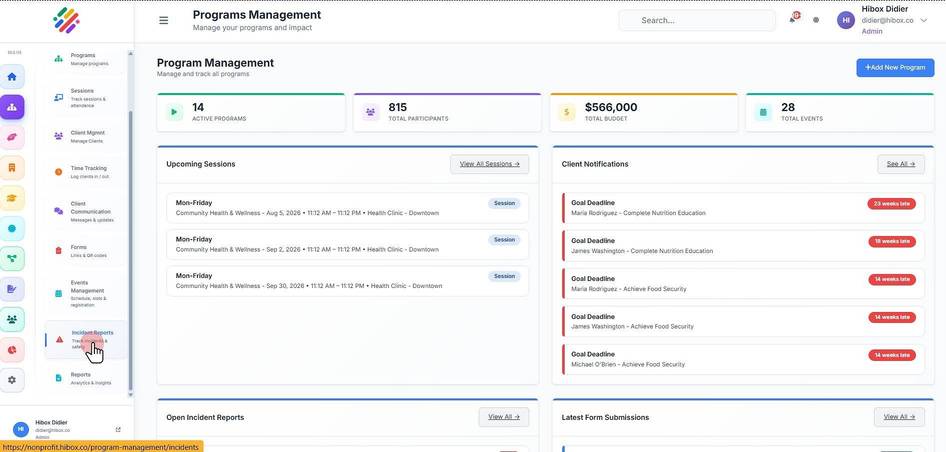Click View All in Latest Form Submissions

click(x=899, y=417)
